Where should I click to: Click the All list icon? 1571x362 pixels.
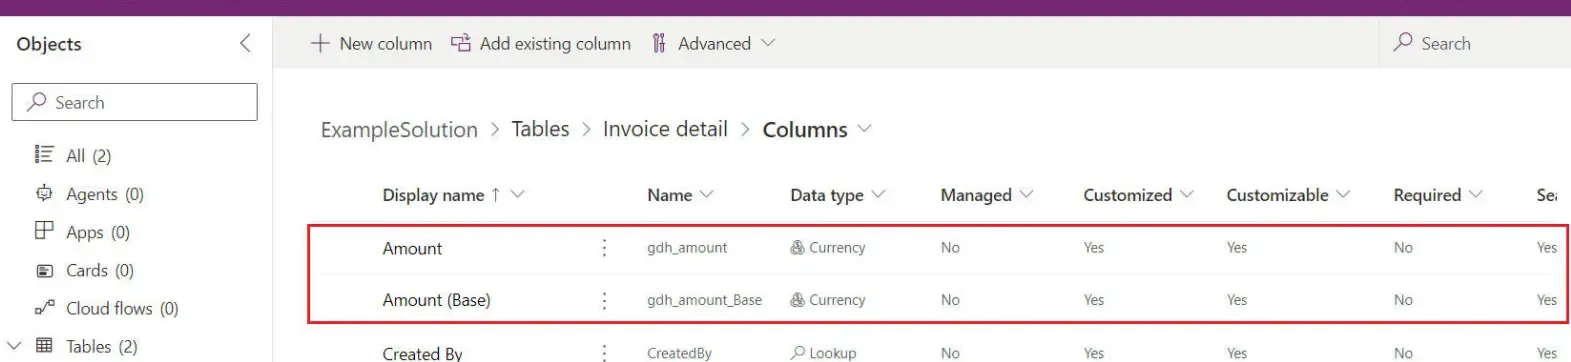pyautogui.click(x=44, y=154)
